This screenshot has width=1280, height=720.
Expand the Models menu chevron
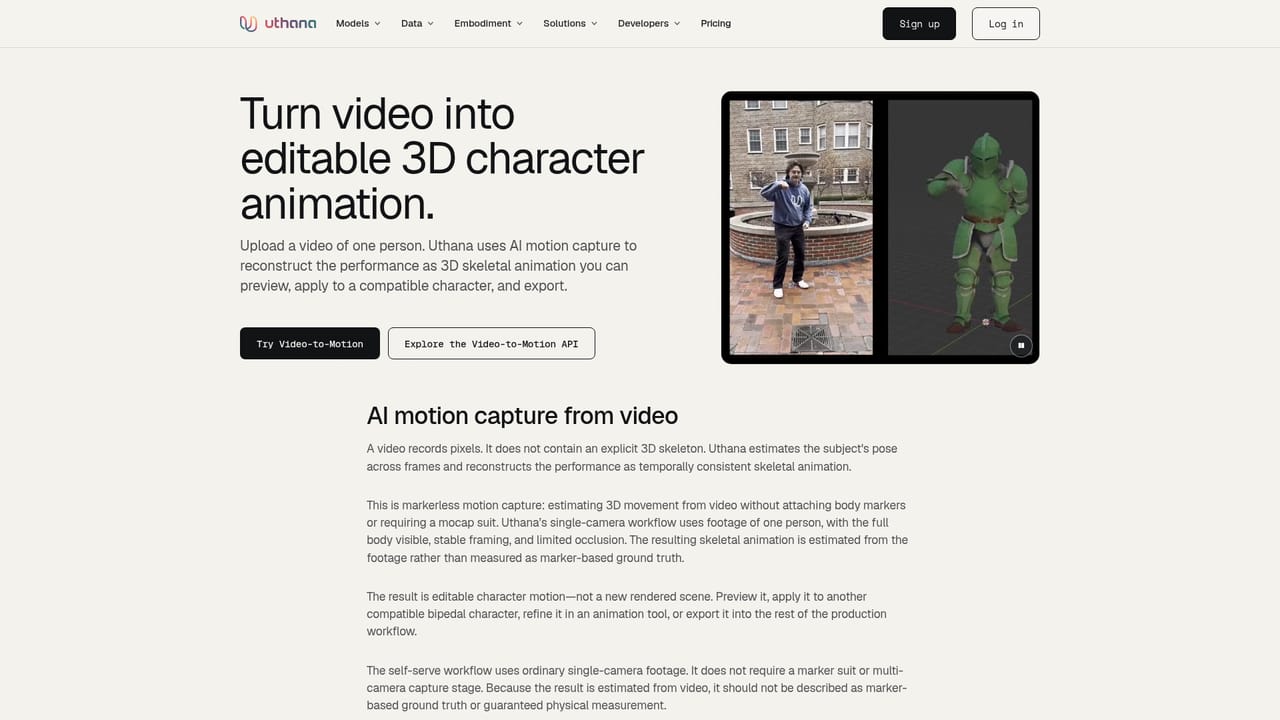point(377,23)
